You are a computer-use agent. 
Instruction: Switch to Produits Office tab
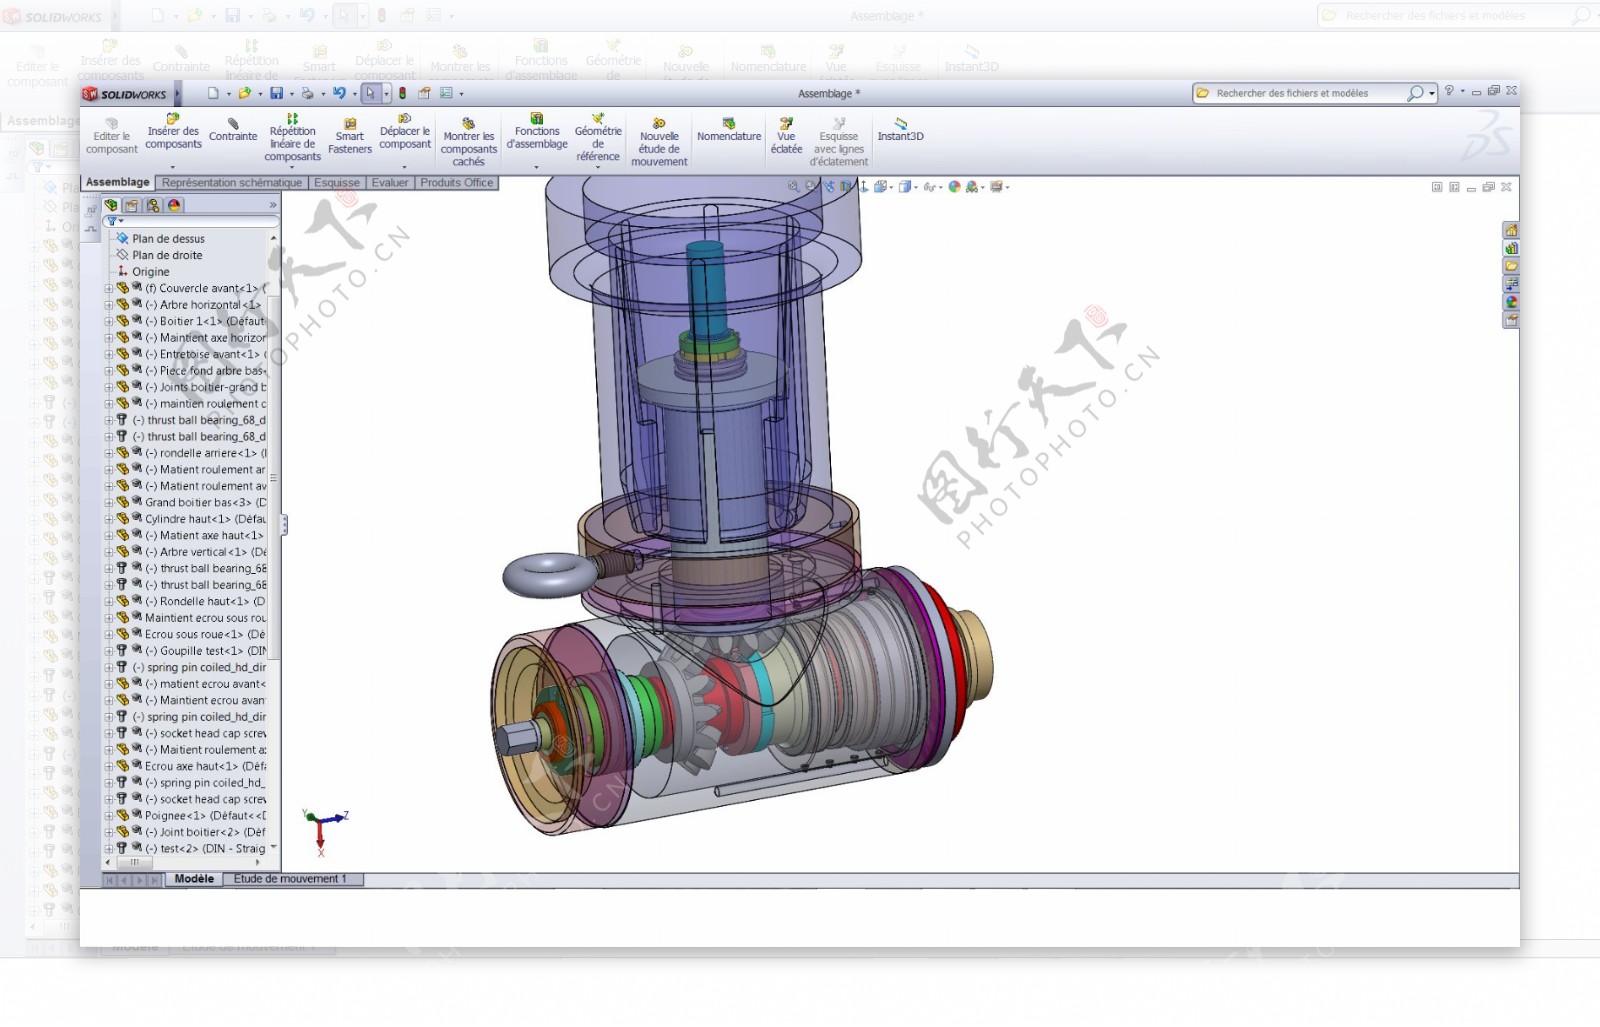tap(457, 183)
